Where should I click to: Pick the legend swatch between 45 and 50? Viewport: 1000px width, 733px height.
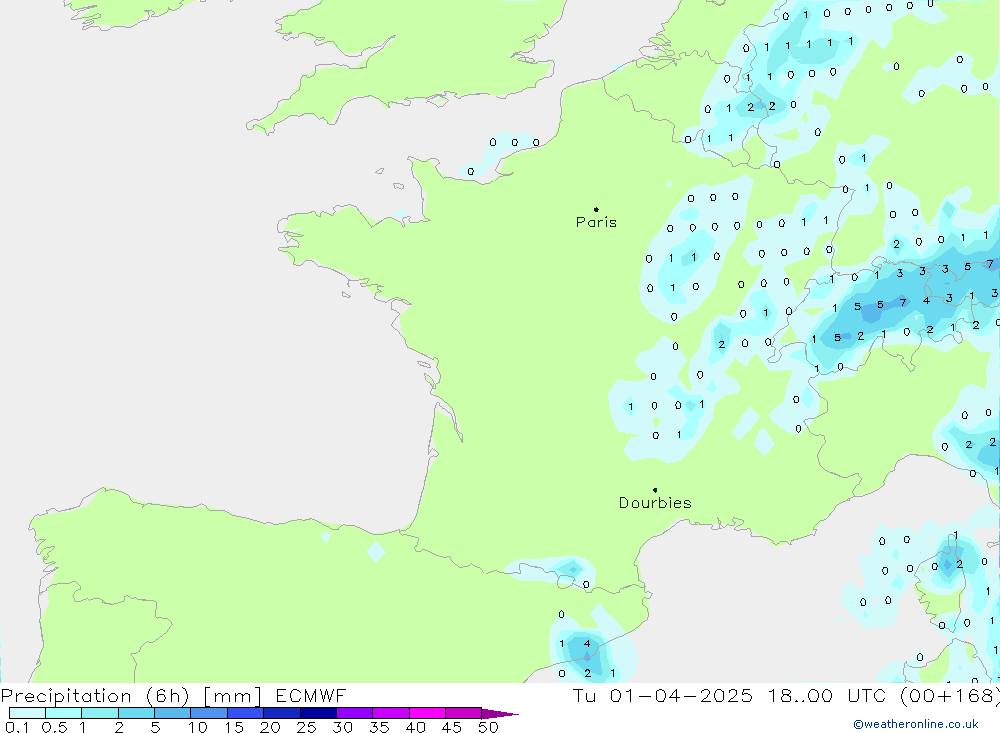[464, 713]
